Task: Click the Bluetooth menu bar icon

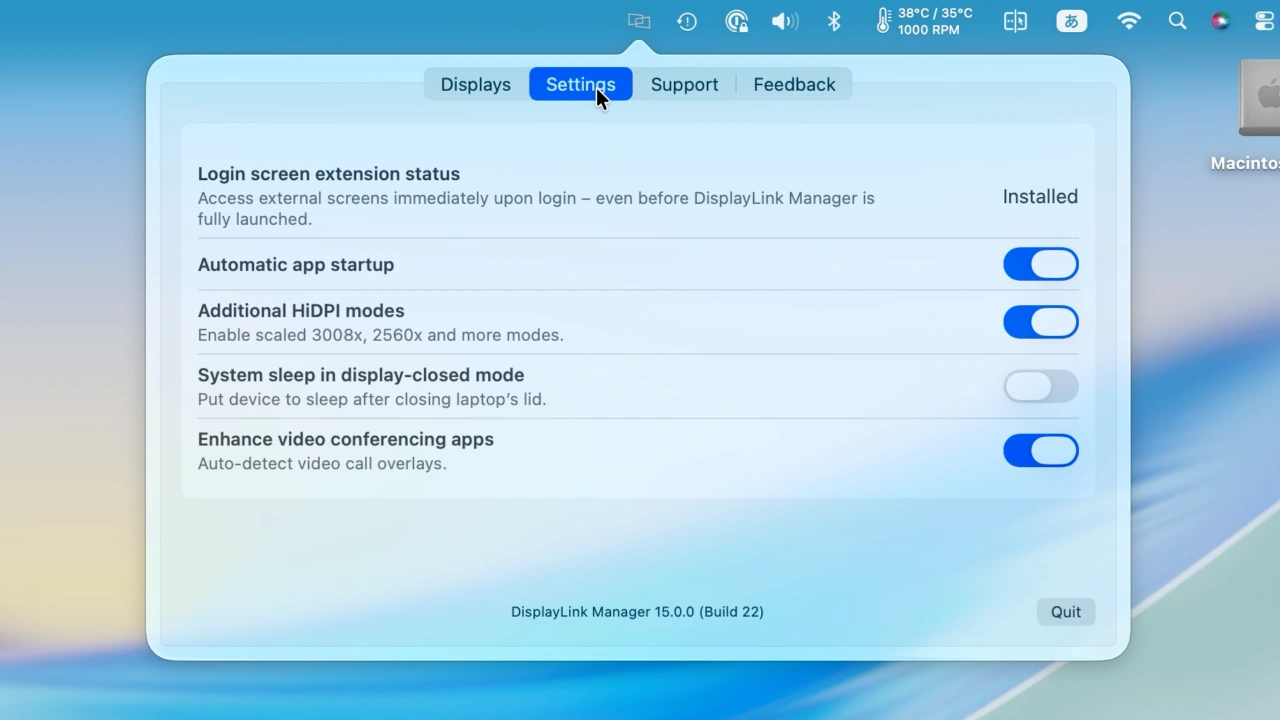Action: point(833,21)
